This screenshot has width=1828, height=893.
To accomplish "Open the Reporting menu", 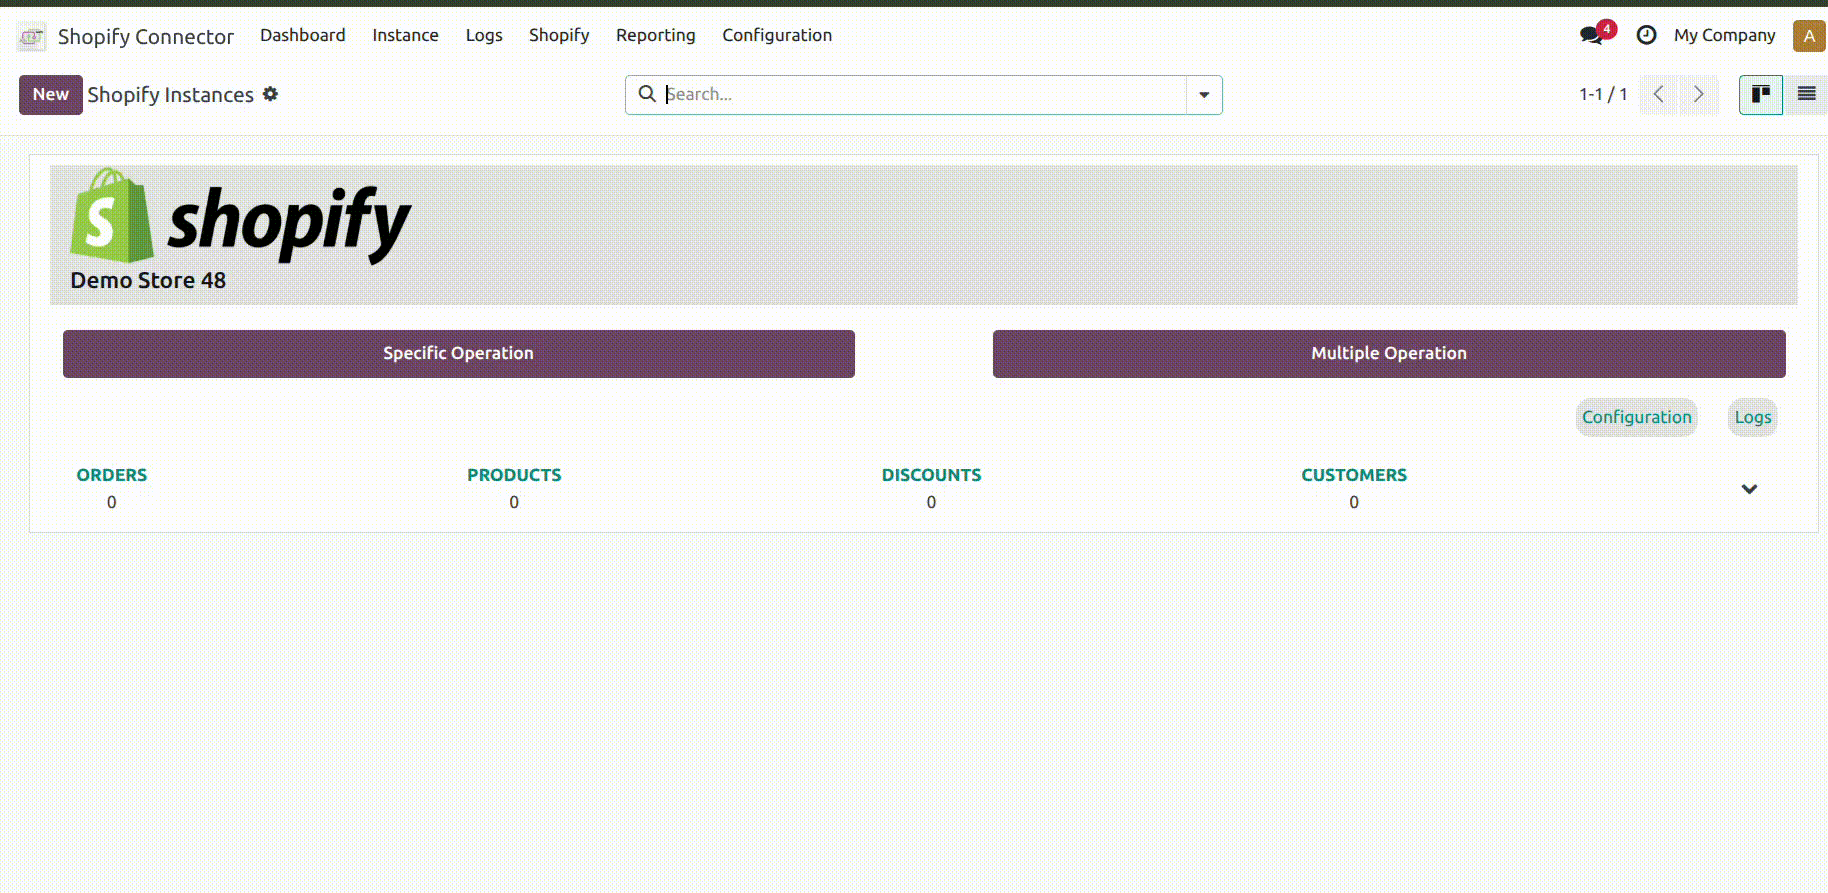I will coord(655,36).
